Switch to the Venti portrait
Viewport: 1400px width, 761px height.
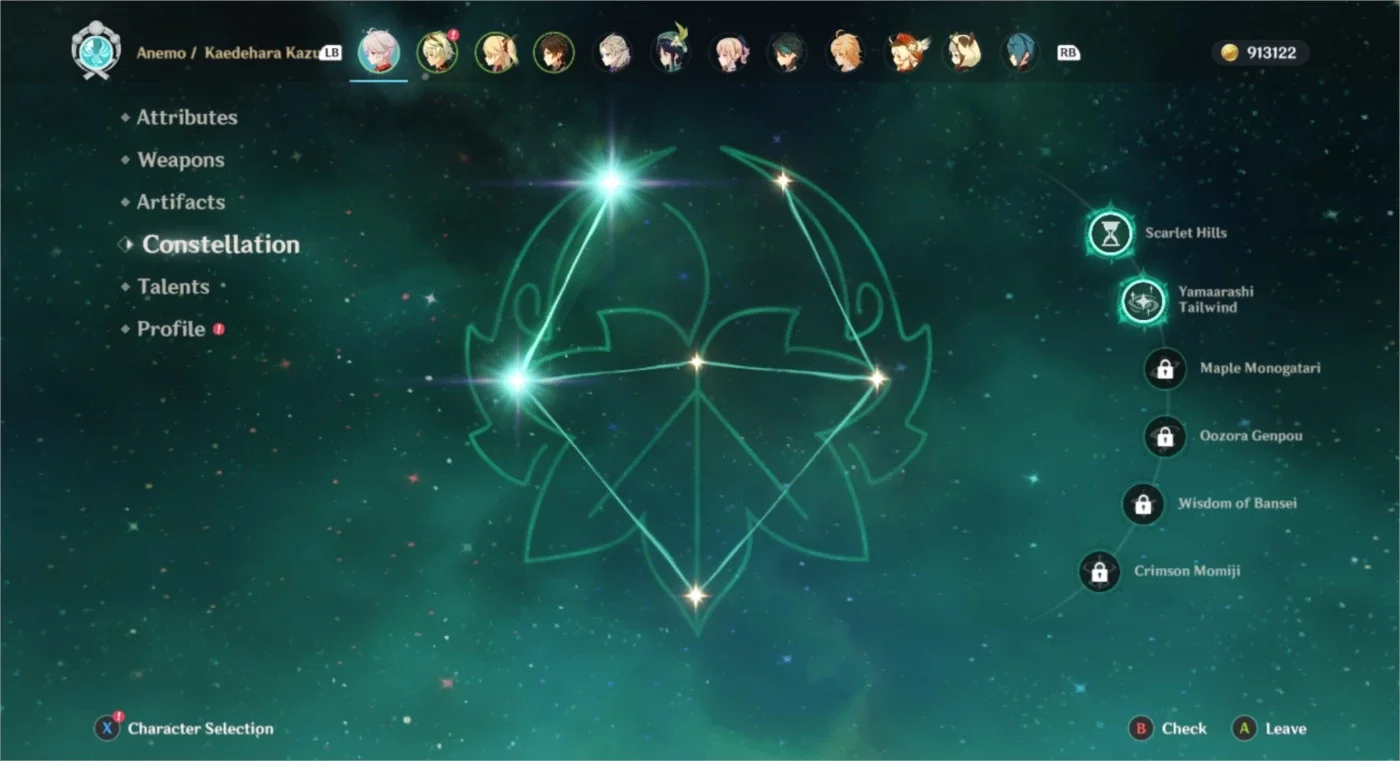(672, 52)
